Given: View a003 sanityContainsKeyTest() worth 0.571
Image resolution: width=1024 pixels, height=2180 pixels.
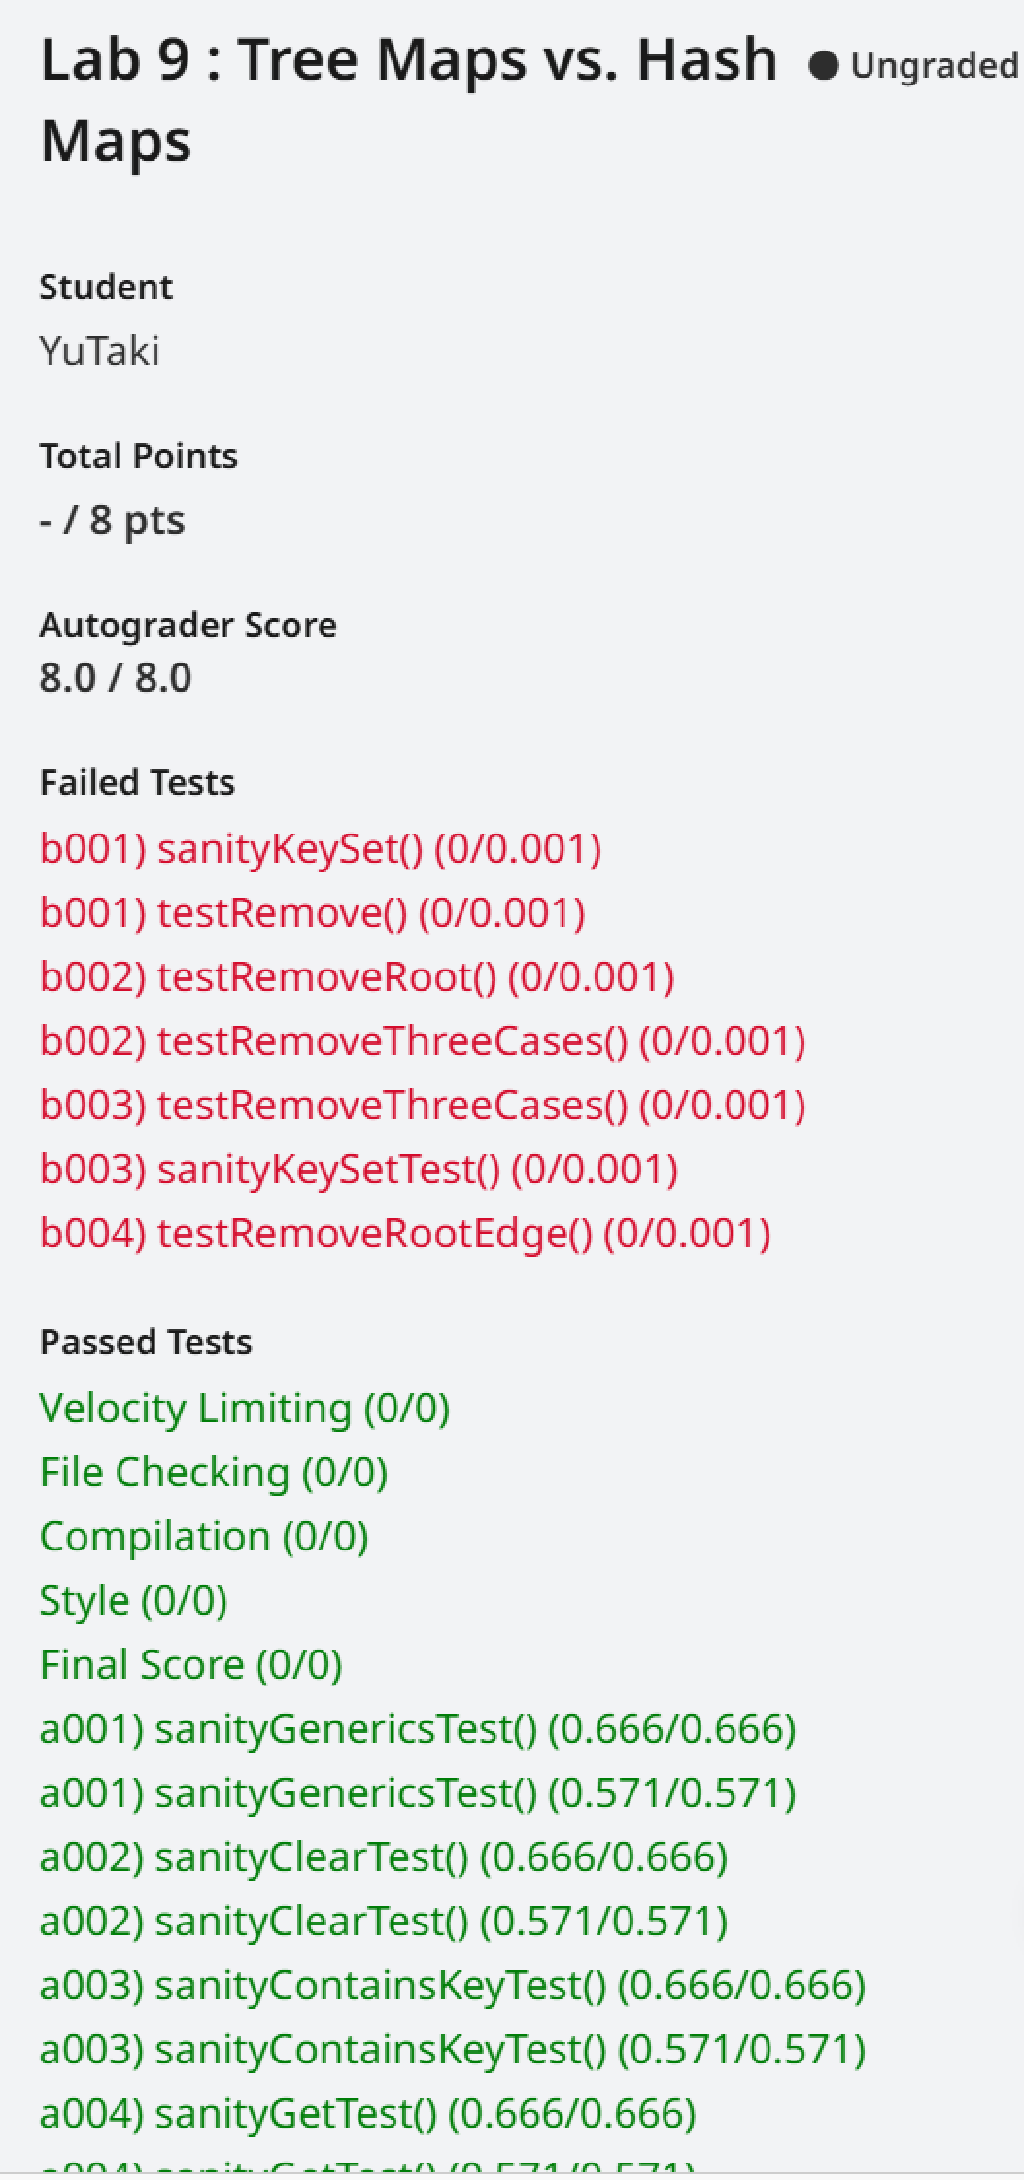Looking at the screenshot, I should tap(453, 2049).
